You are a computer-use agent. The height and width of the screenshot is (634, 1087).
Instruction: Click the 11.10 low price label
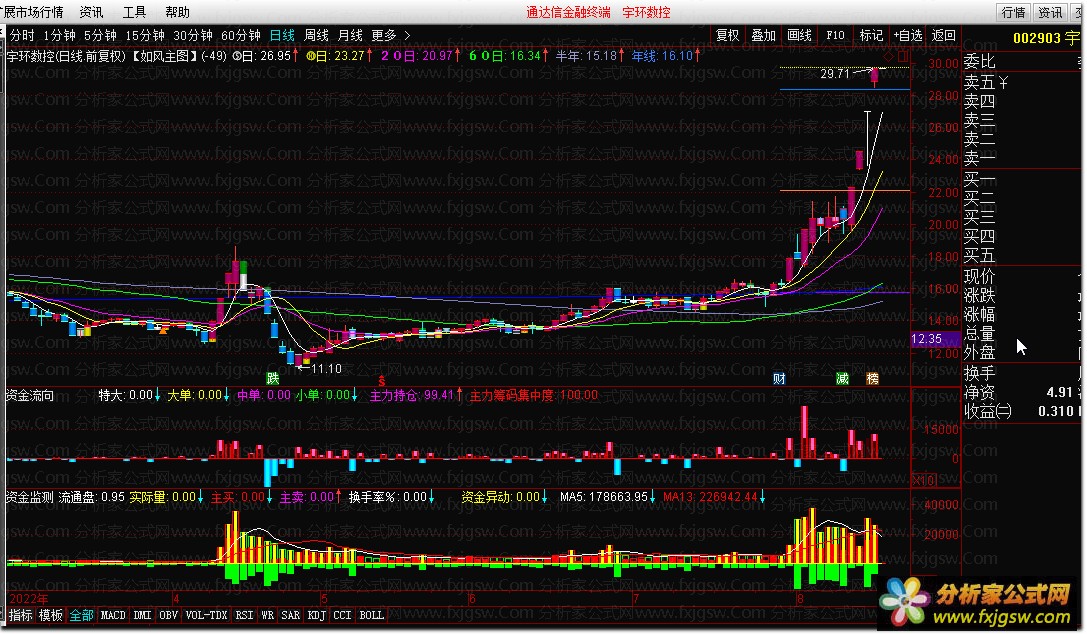[x=326, y=369]
